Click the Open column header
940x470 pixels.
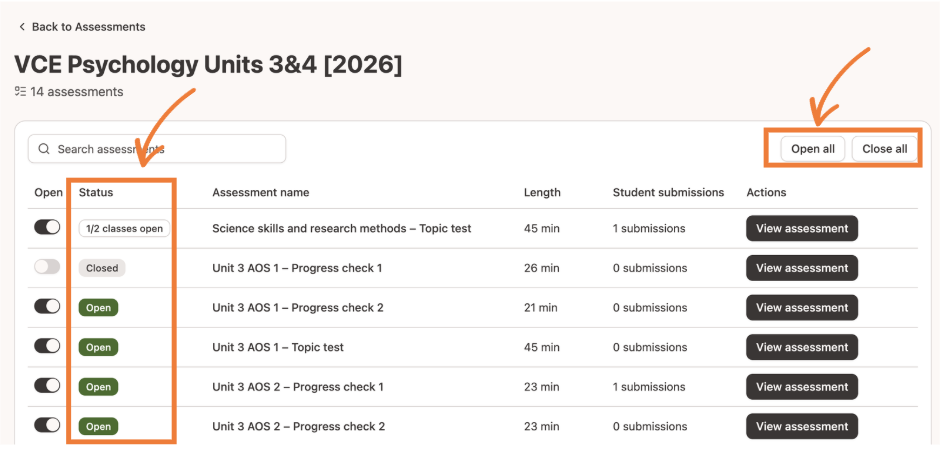point(49,192)
